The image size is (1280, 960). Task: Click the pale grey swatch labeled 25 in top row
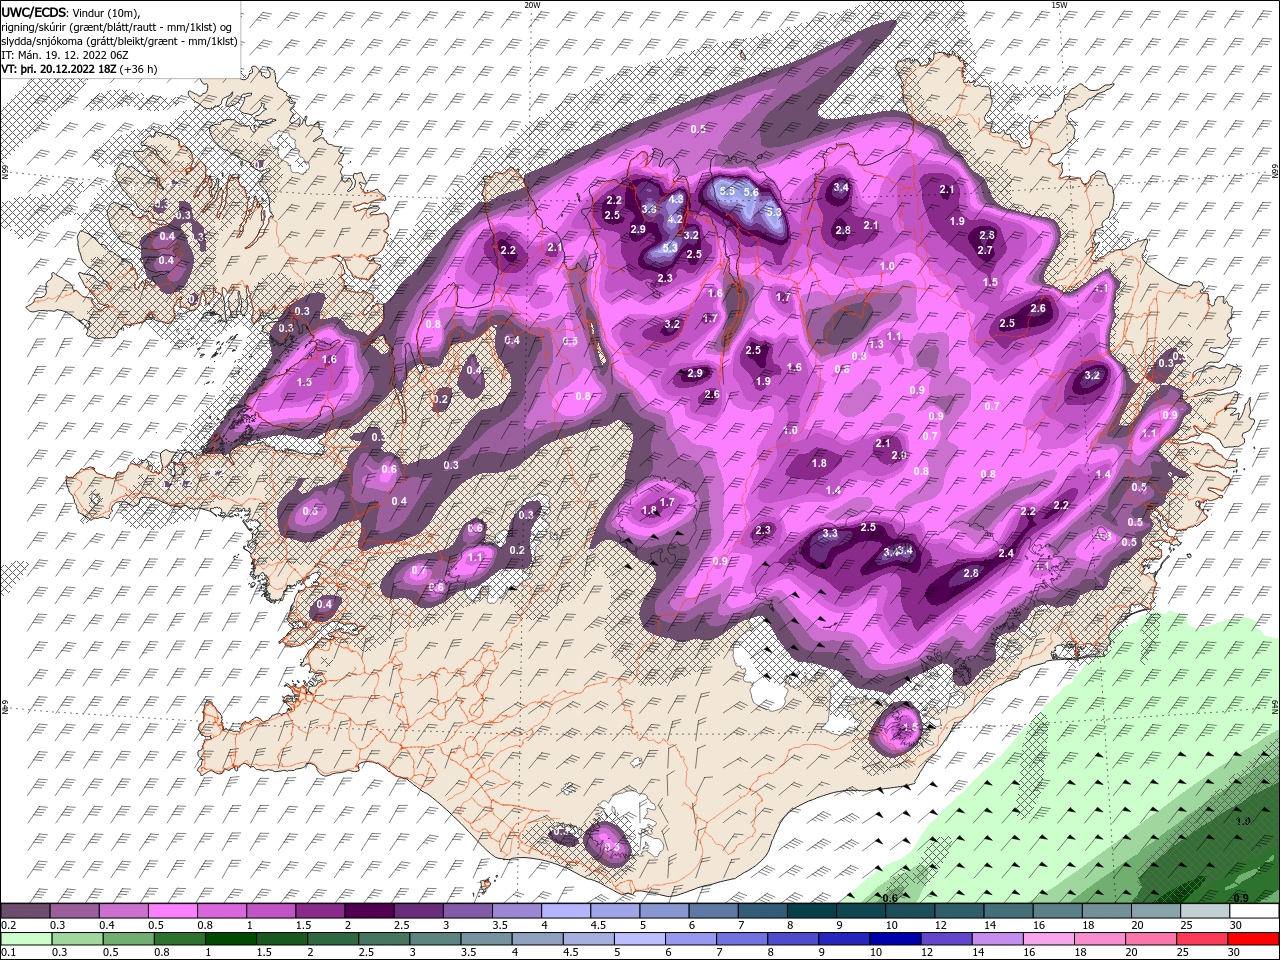[x=1204, y=911]
